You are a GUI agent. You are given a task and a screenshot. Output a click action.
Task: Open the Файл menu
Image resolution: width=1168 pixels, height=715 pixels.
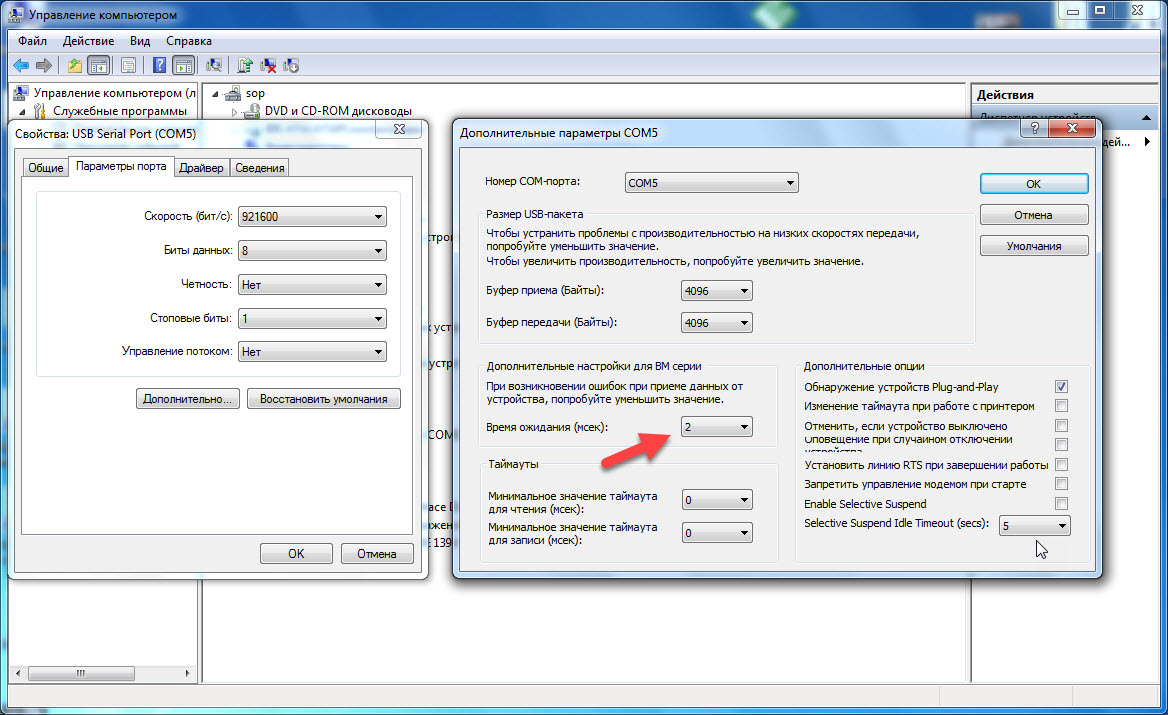[32, 41]
